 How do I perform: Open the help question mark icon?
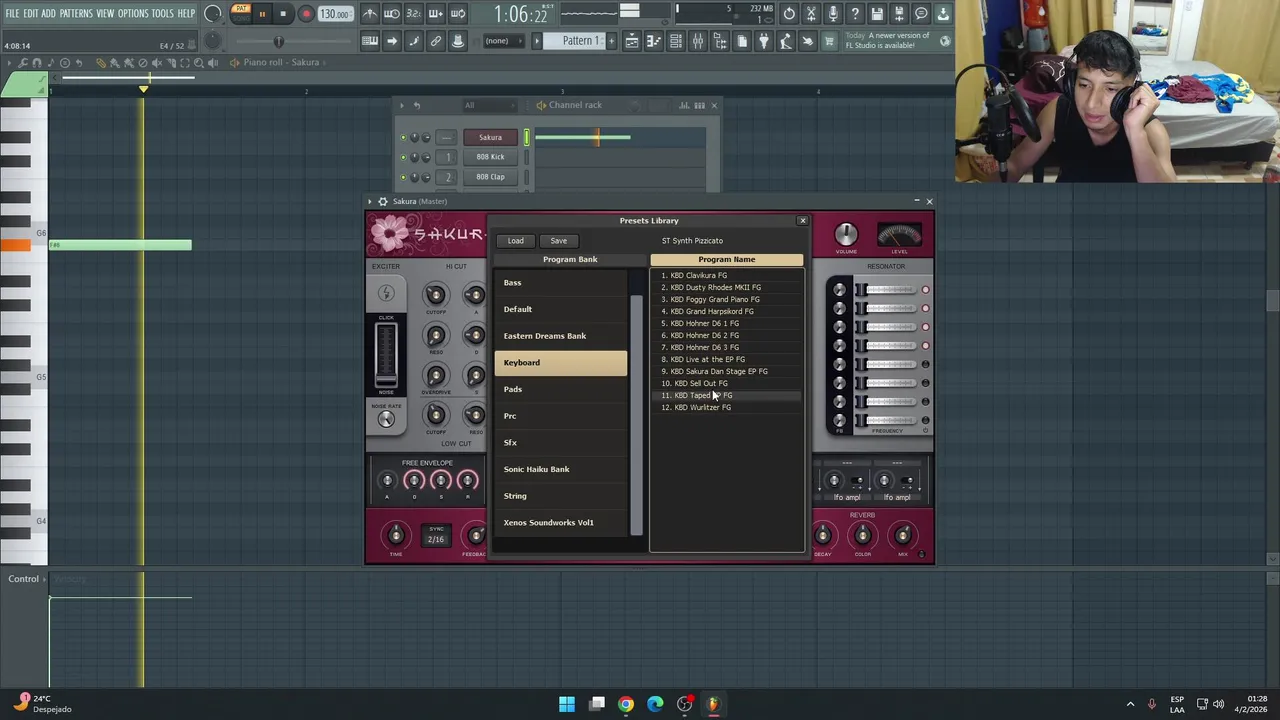pyautogui.click(x=855, y=14)
